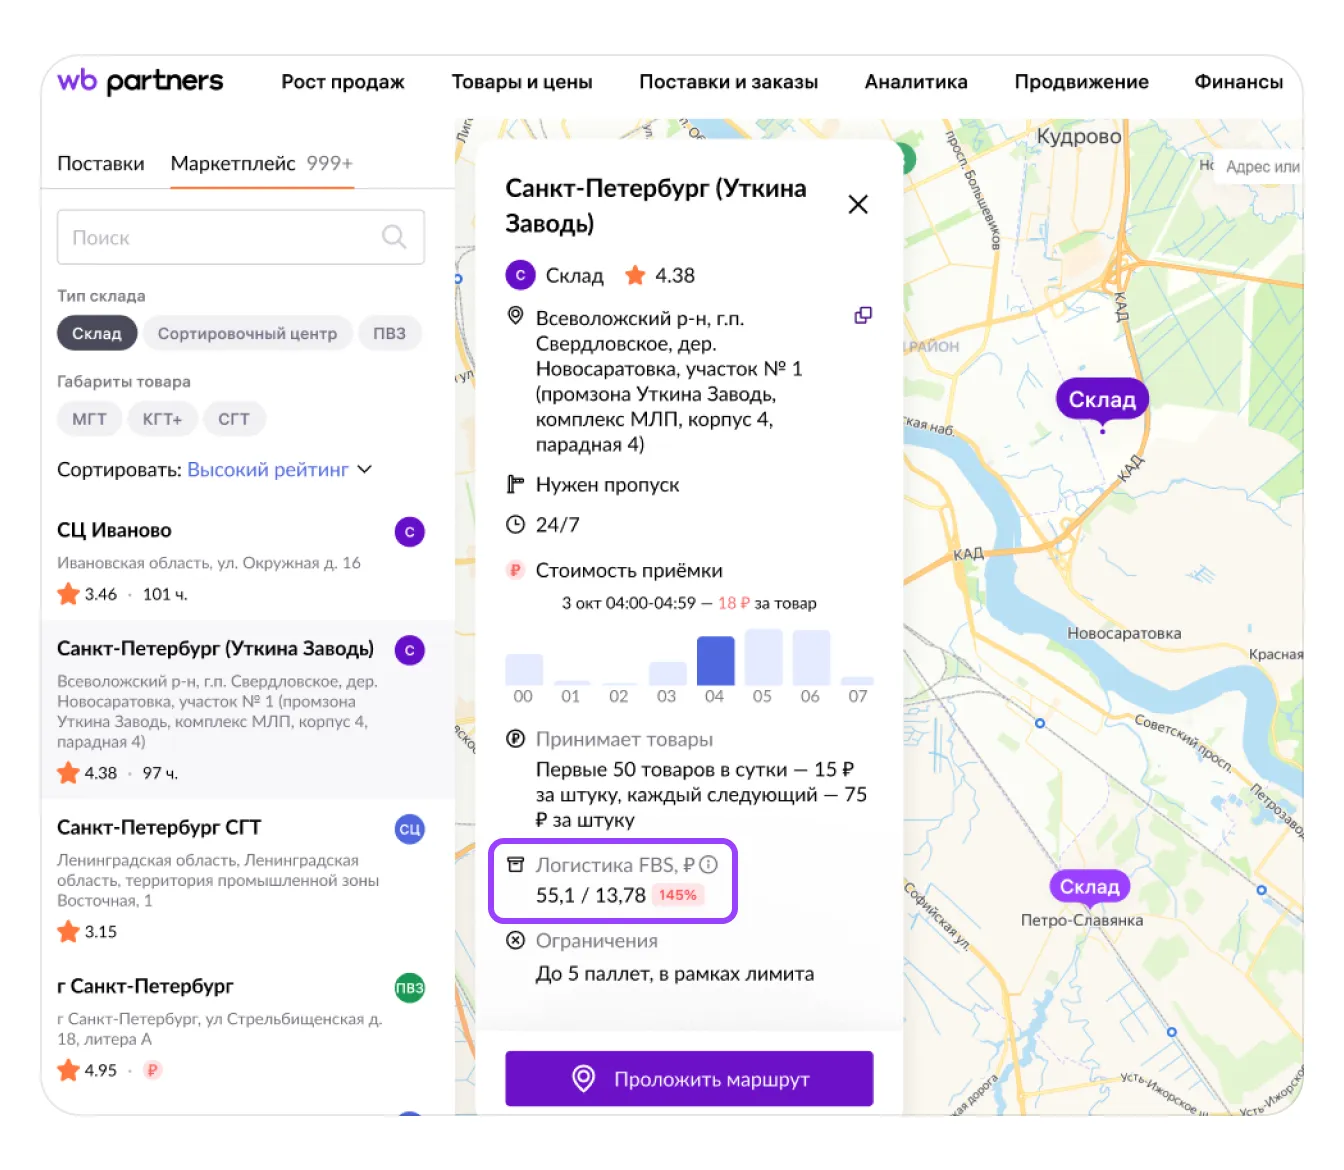Viewport: 1344px width, 1170px height.
Task: Open the Поставки и заказы menu
Action: (x=728, y=82)
